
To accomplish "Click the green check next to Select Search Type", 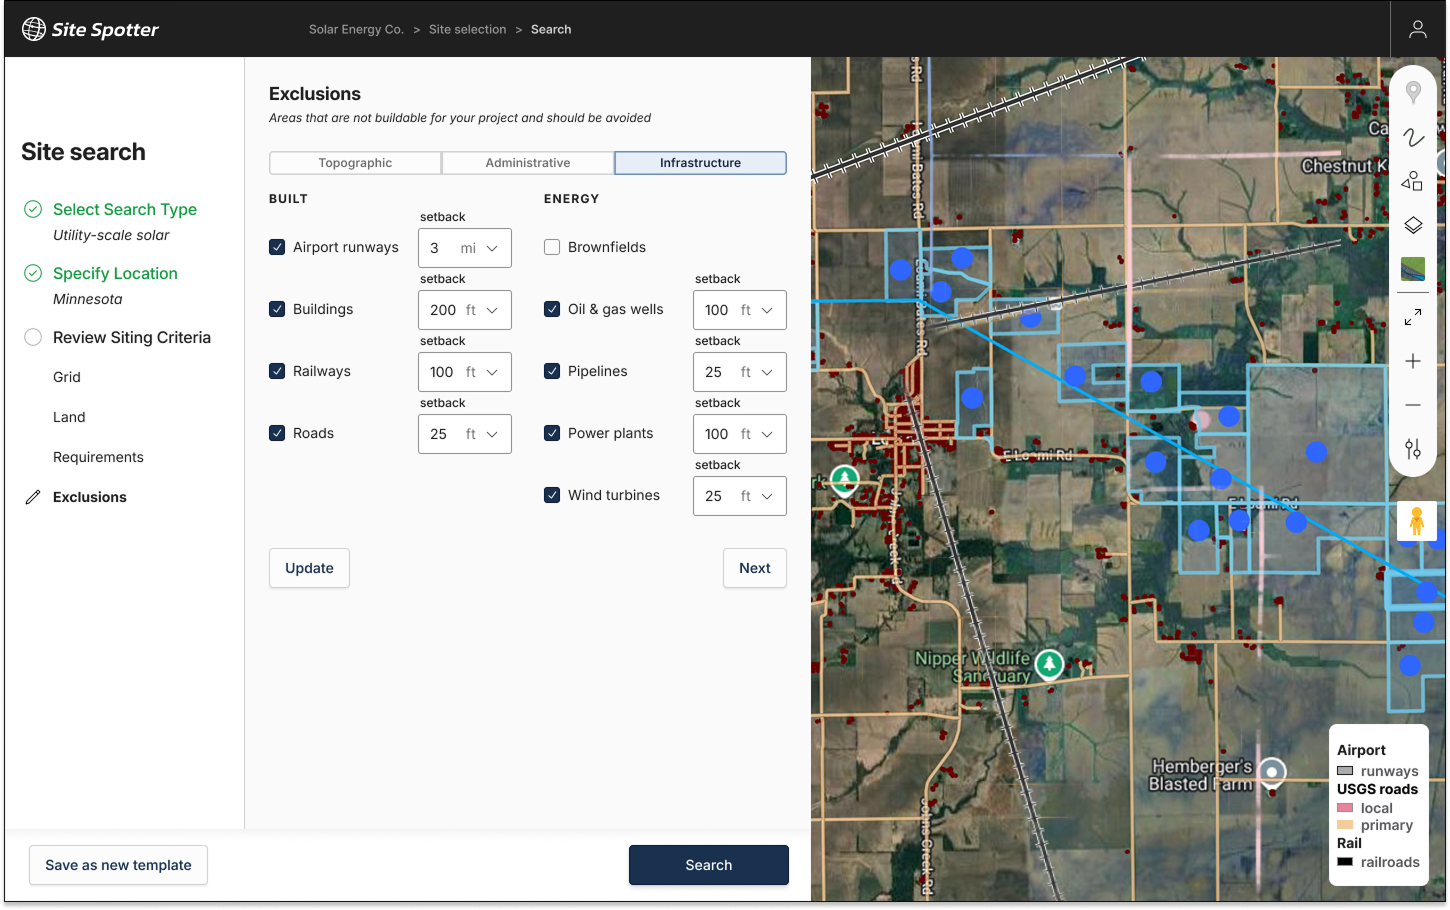I will [x=33, y=209].
